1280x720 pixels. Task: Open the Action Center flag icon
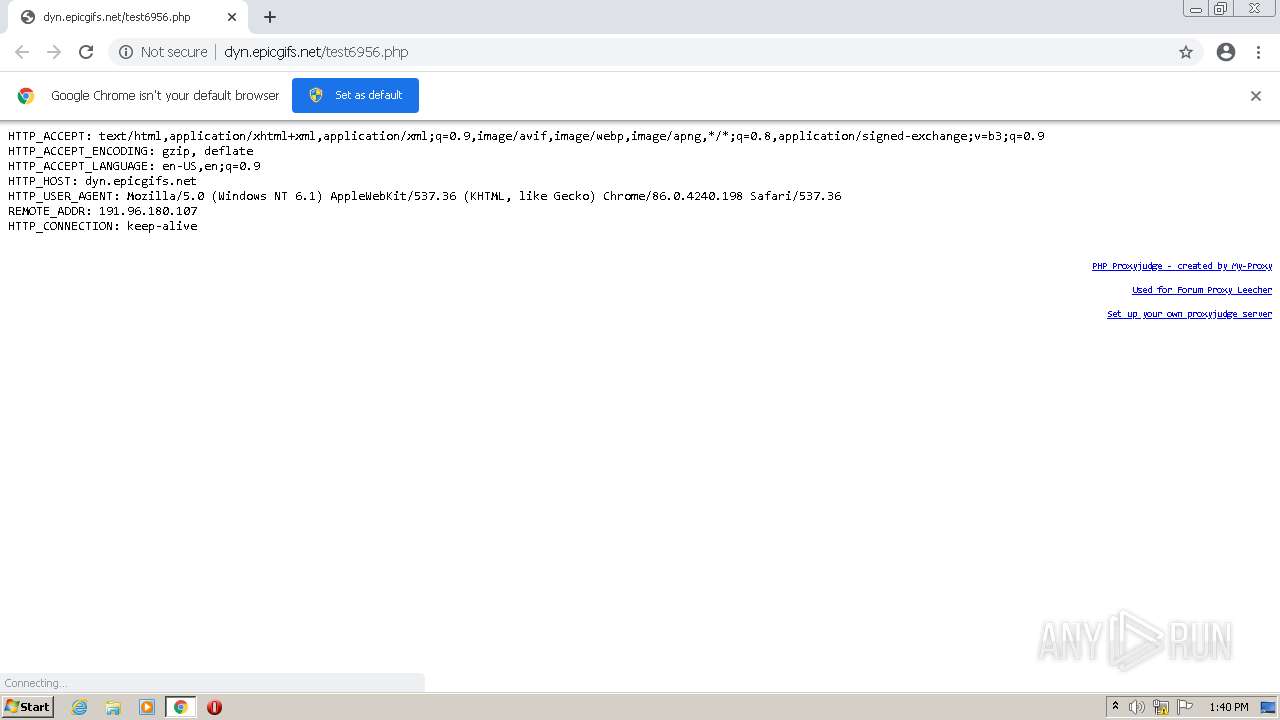1185,707
